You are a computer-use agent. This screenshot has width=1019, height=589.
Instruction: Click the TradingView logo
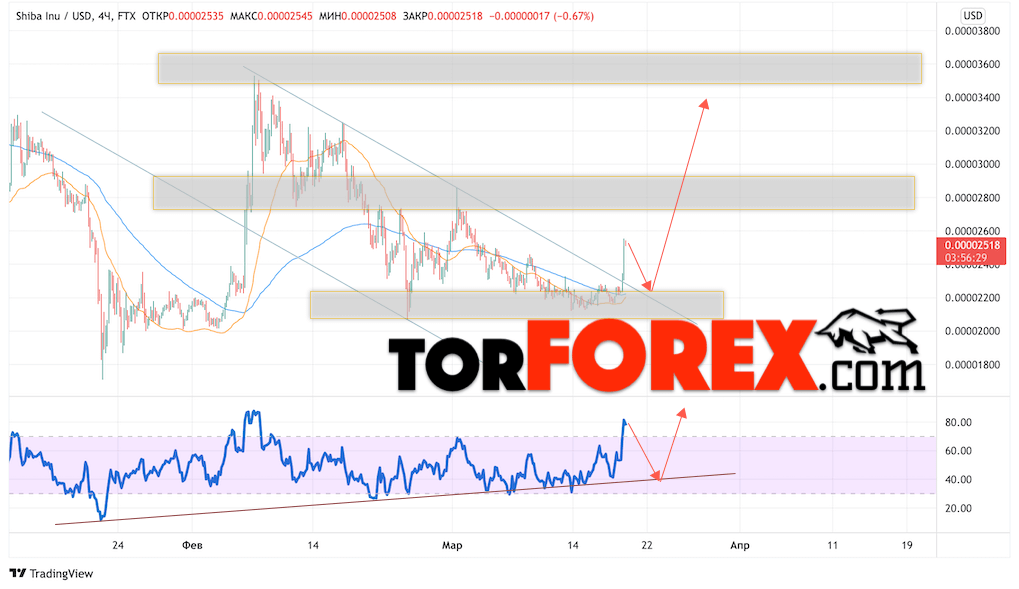click(51, 573)
